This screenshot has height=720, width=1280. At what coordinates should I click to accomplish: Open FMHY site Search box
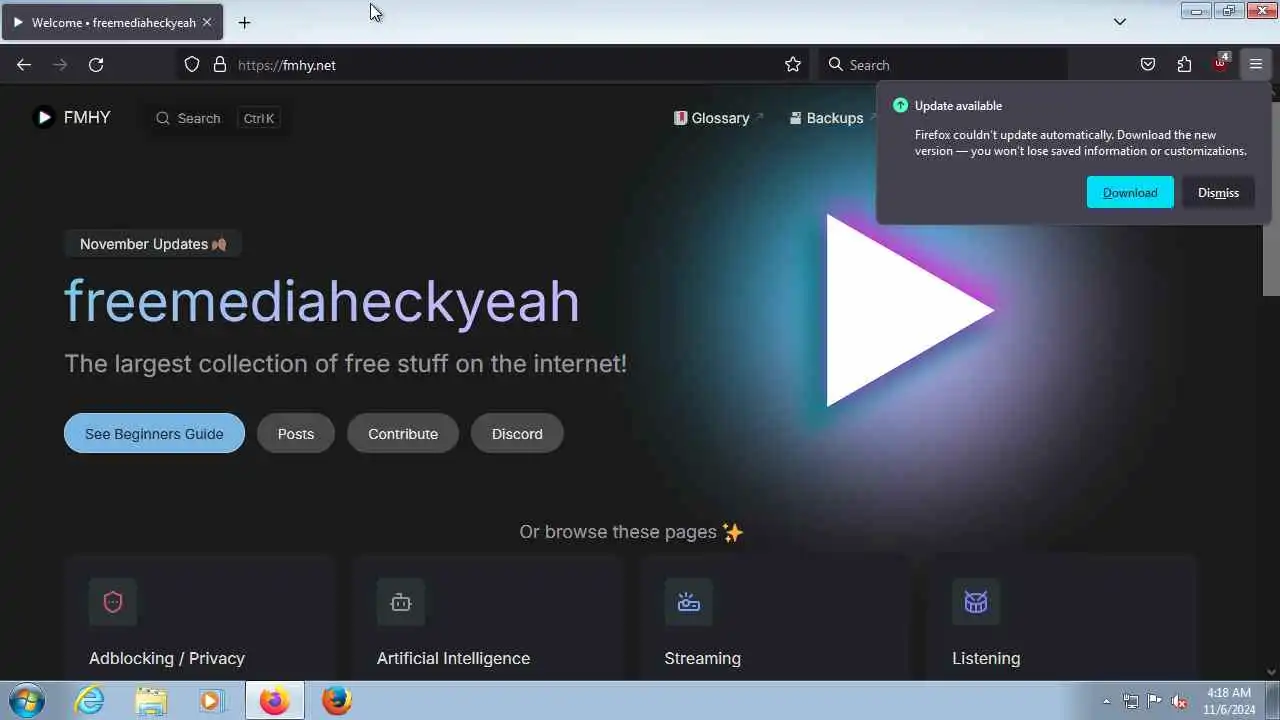point(217,118)
